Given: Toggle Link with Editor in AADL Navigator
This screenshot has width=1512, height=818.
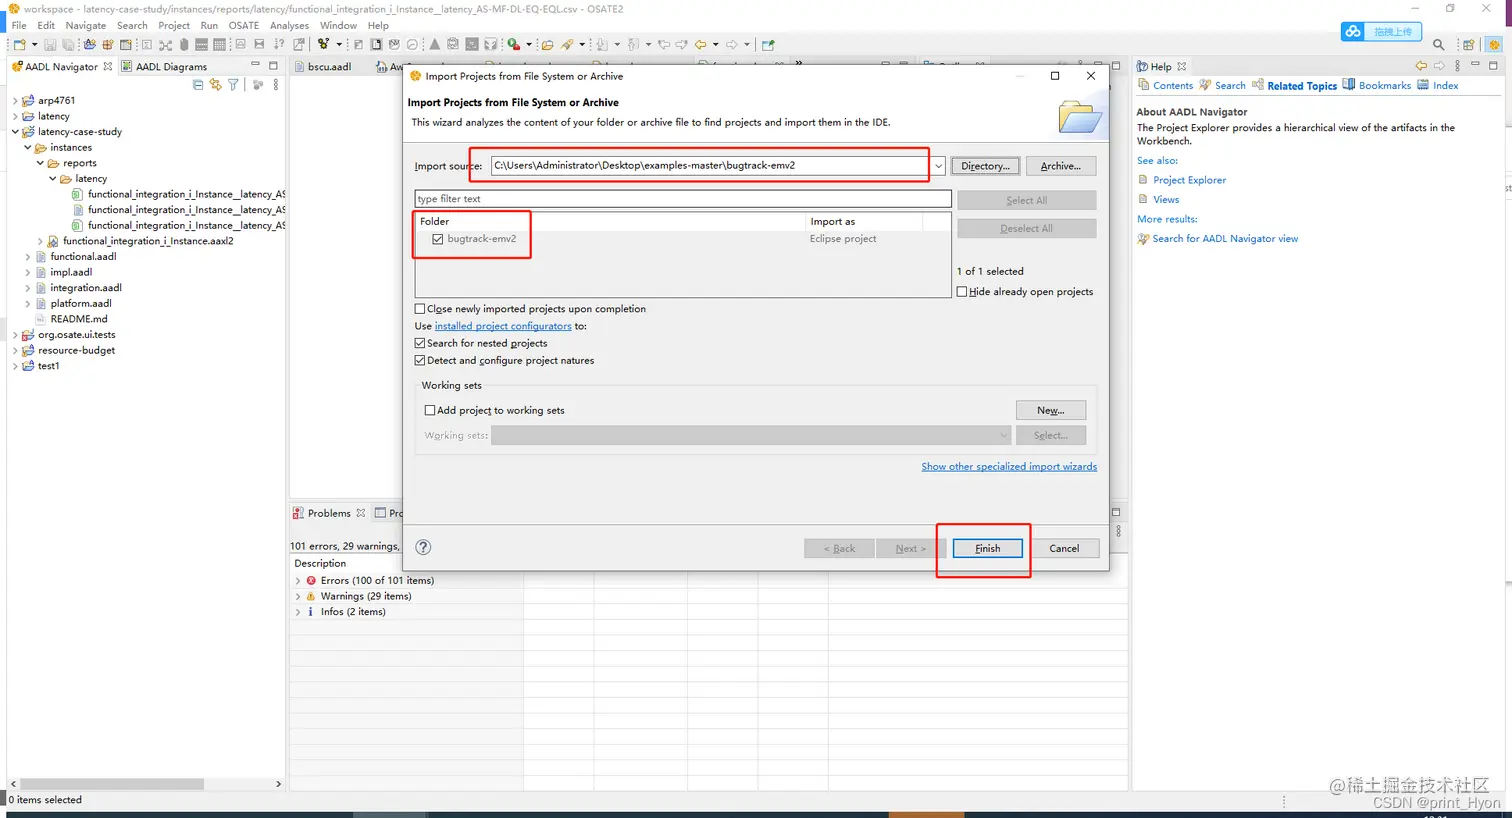Looking at the screenshot, I should click(x=215, y=85).
